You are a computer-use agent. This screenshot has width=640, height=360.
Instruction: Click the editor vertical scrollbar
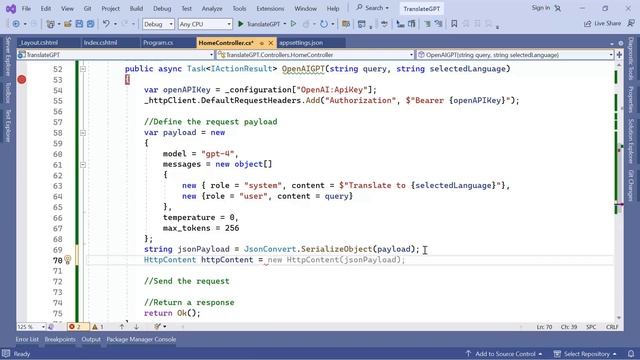click(619, 191)
